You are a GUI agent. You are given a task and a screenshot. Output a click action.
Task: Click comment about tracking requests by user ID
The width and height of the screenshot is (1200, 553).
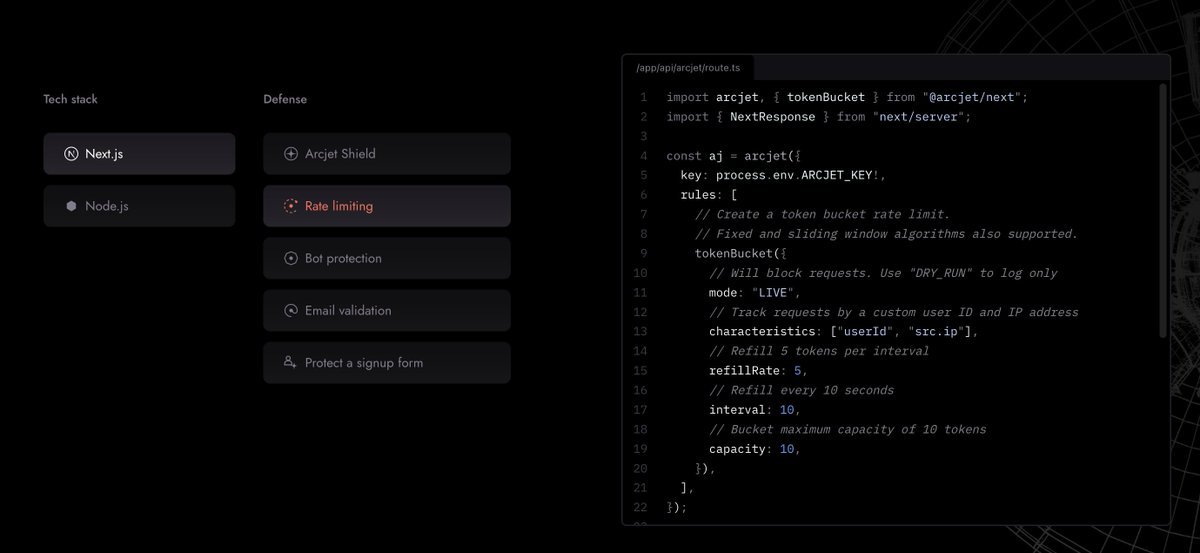[894, 312]
